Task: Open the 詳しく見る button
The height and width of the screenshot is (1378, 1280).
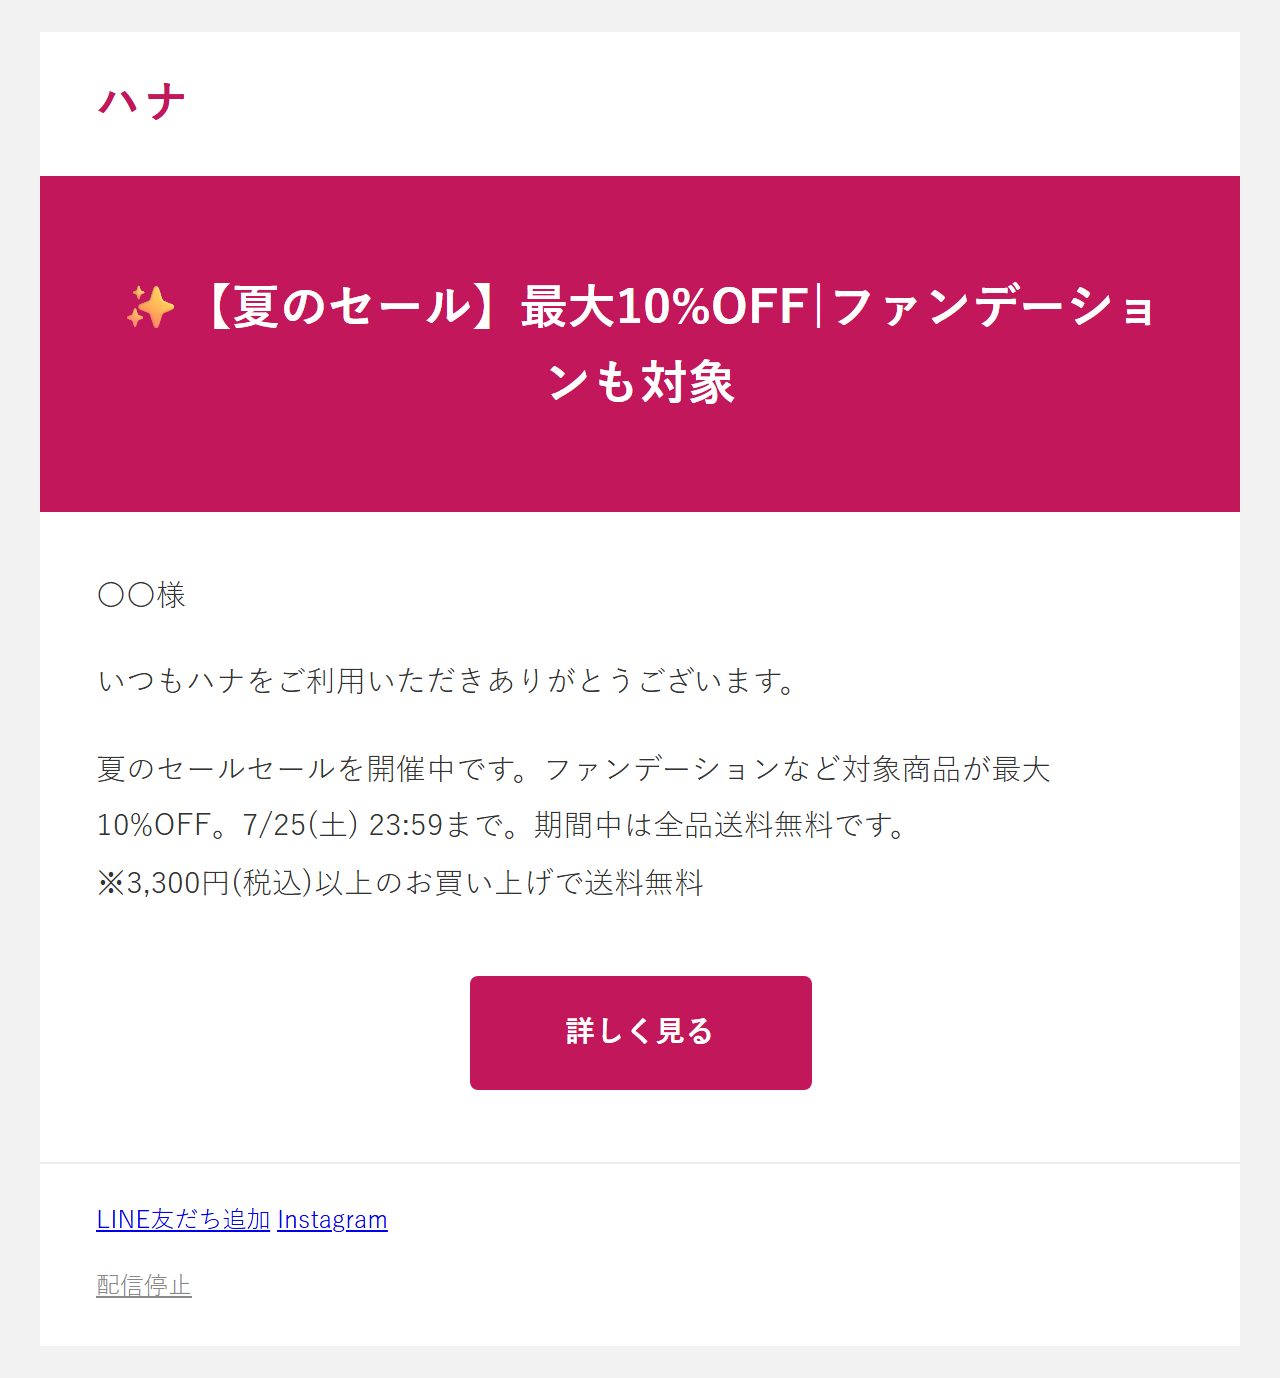Action: (x=641, y=1033)
